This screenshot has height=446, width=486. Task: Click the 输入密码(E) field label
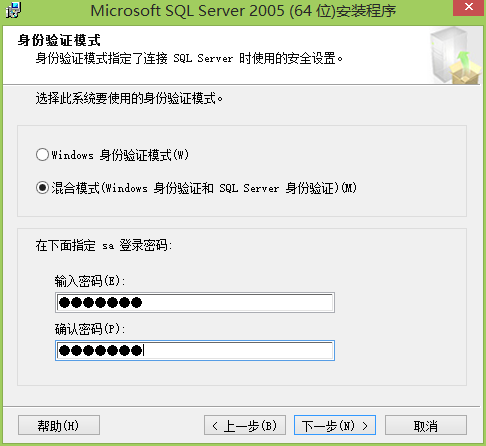click(x=90, y=281)
